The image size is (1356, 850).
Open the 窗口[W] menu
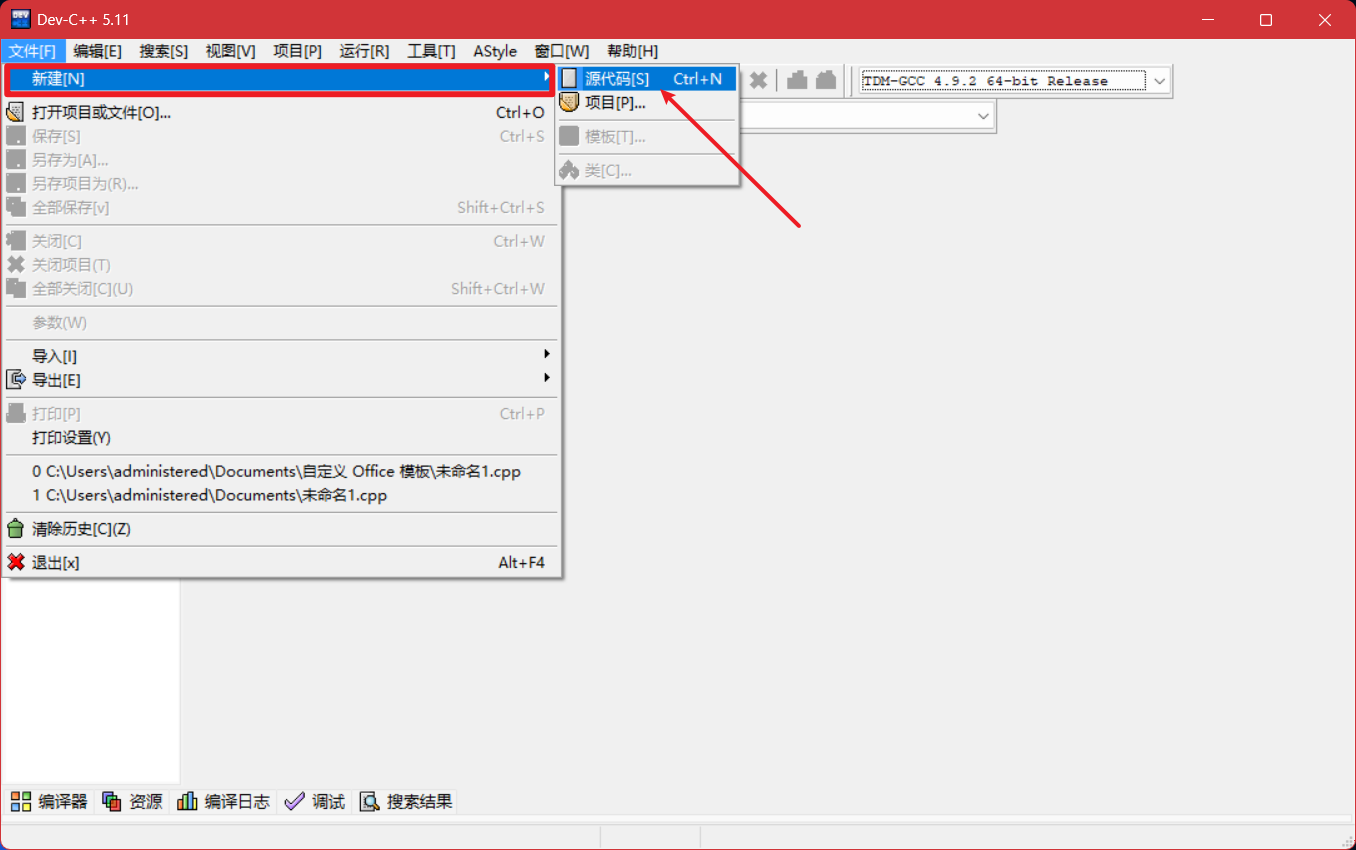coord(561,51)
